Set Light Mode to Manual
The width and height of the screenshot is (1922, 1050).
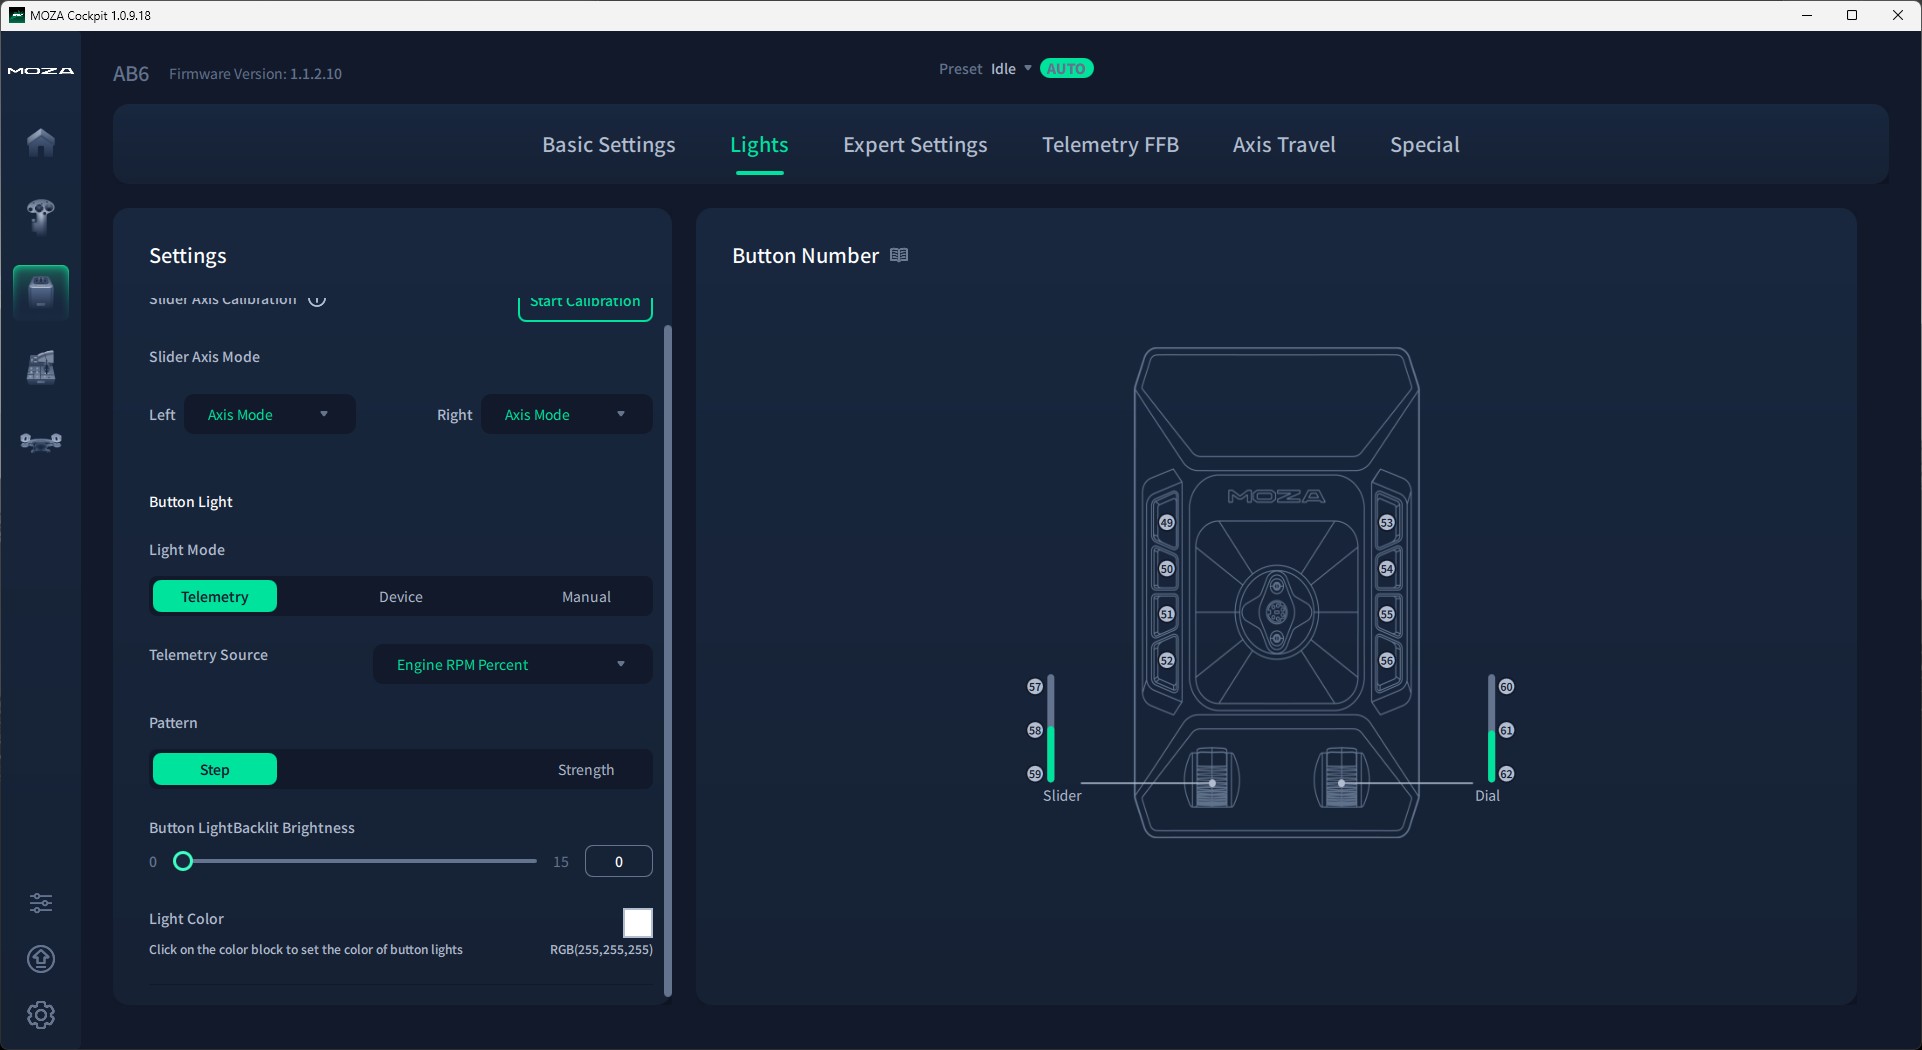586,597
